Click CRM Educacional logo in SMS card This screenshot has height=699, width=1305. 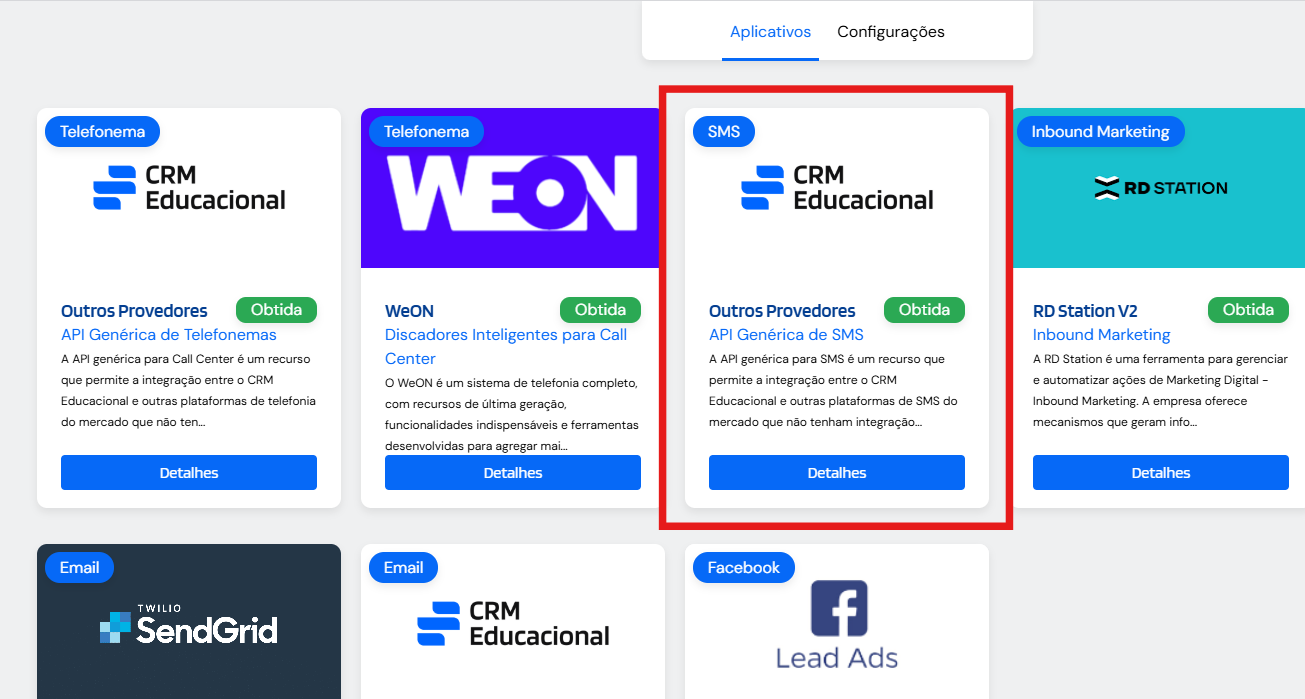tap(837, 188)
